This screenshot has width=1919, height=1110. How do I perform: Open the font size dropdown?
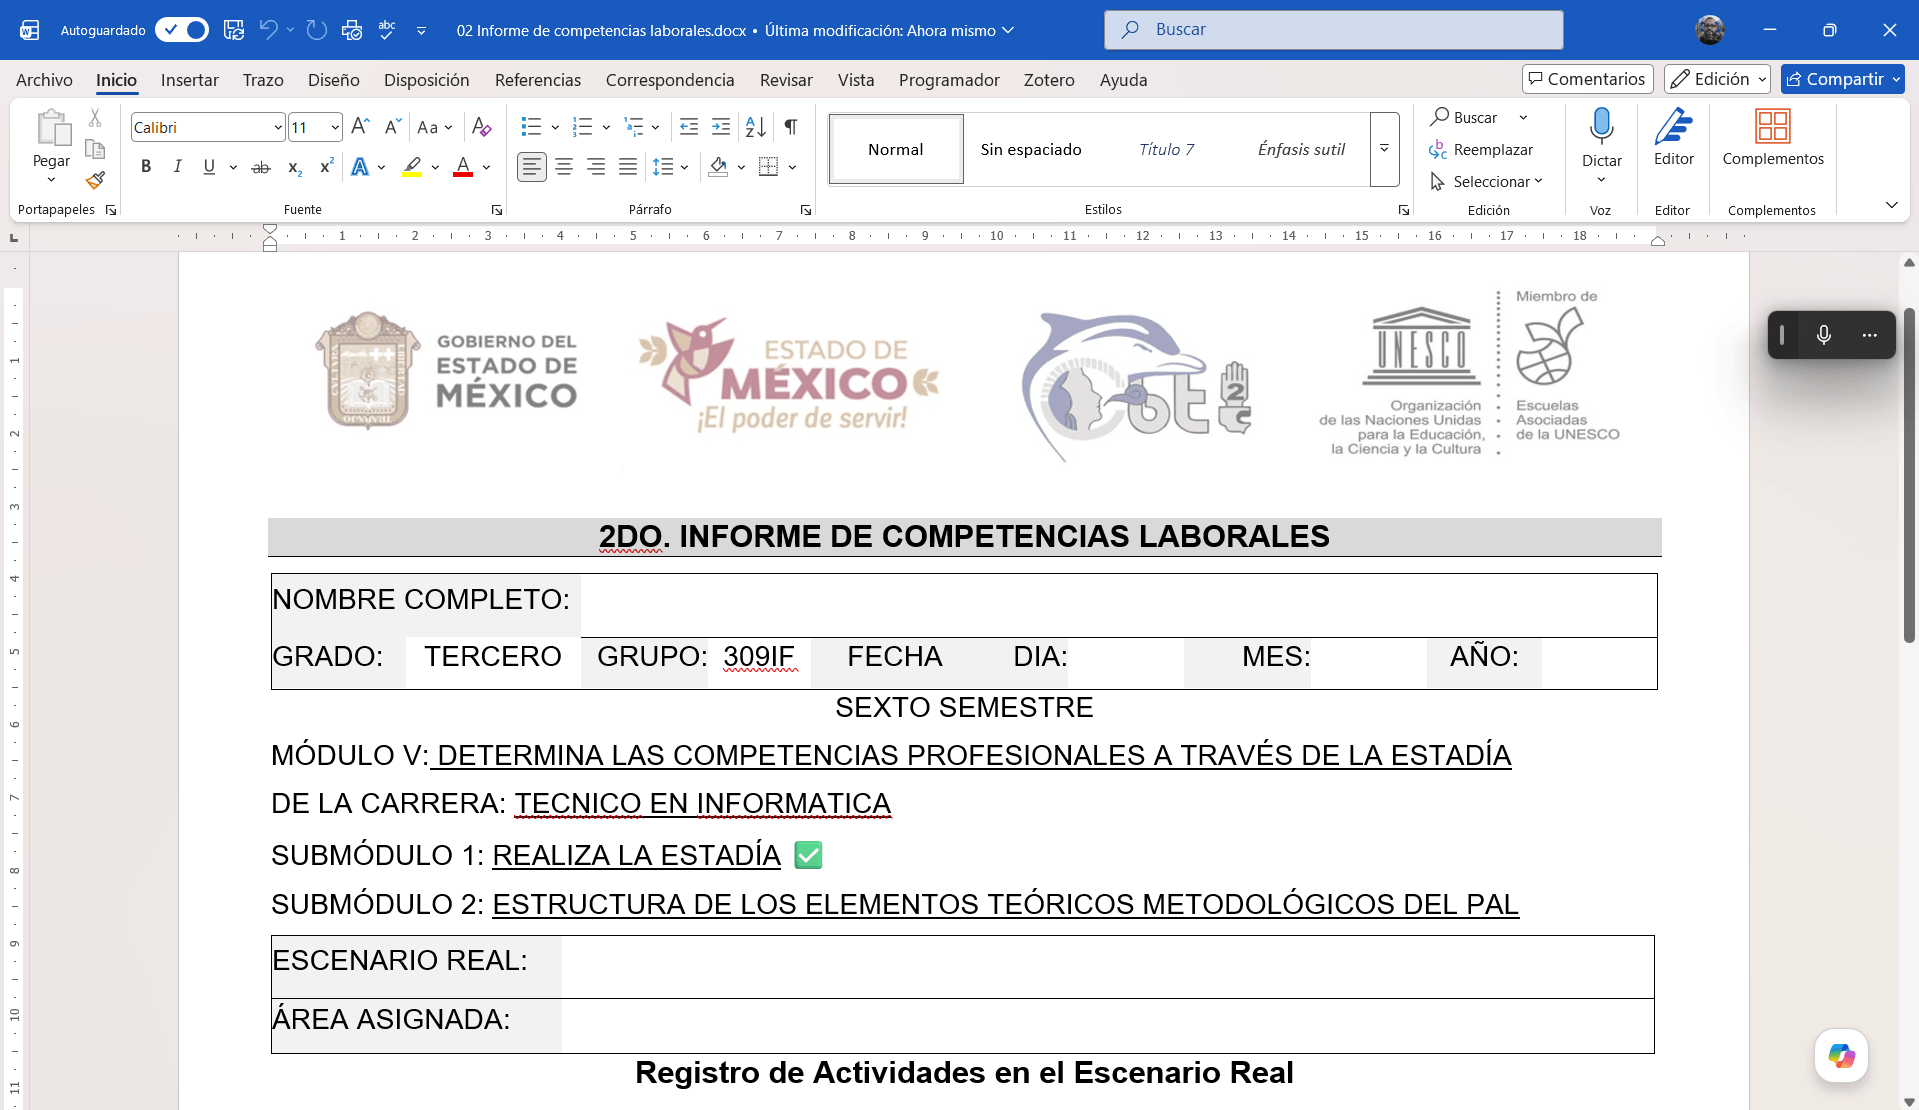click(x=335, y=127)
